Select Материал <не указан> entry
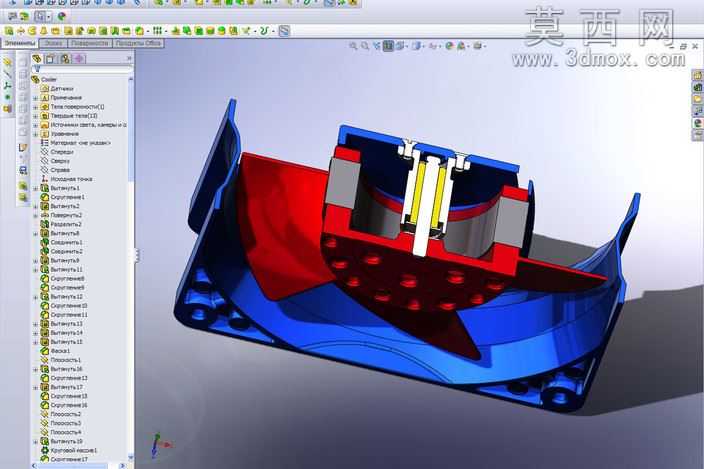704x469 pixels. click(75, 143)
